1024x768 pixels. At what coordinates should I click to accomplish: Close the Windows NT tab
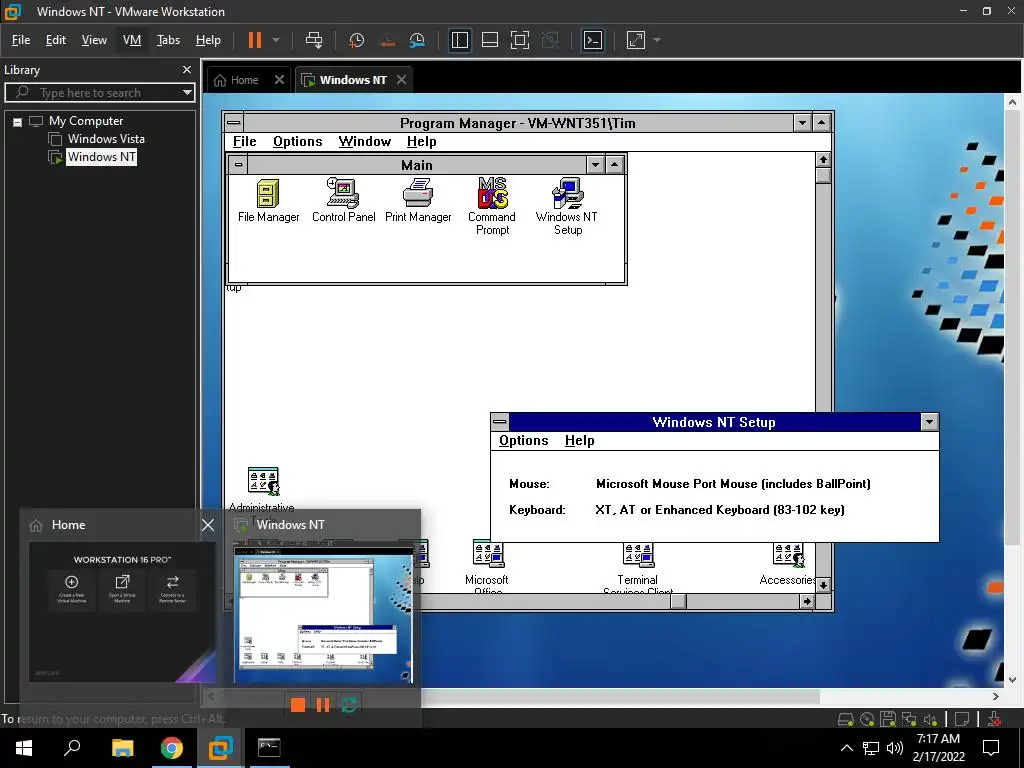402,80
